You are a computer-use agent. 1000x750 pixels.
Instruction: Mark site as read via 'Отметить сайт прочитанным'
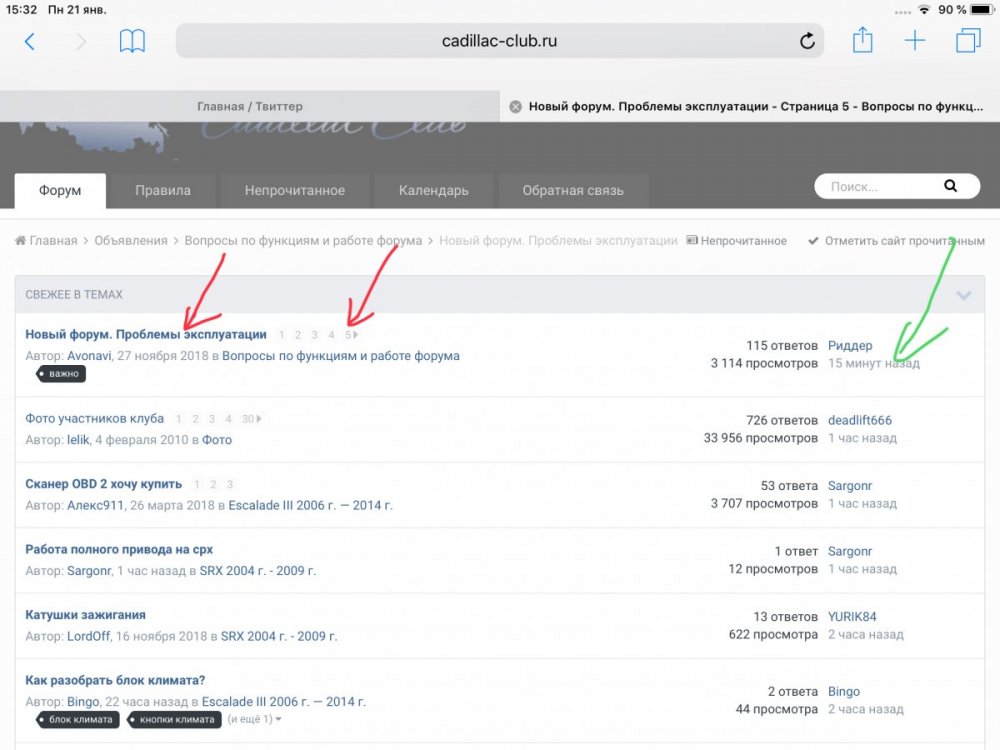pos(896,241)
